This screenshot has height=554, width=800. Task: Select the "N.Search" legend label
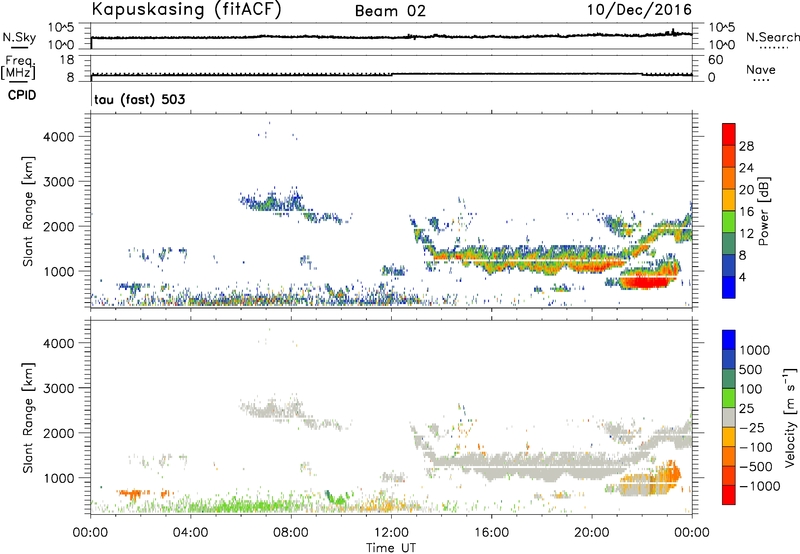[x=772, y=37]
